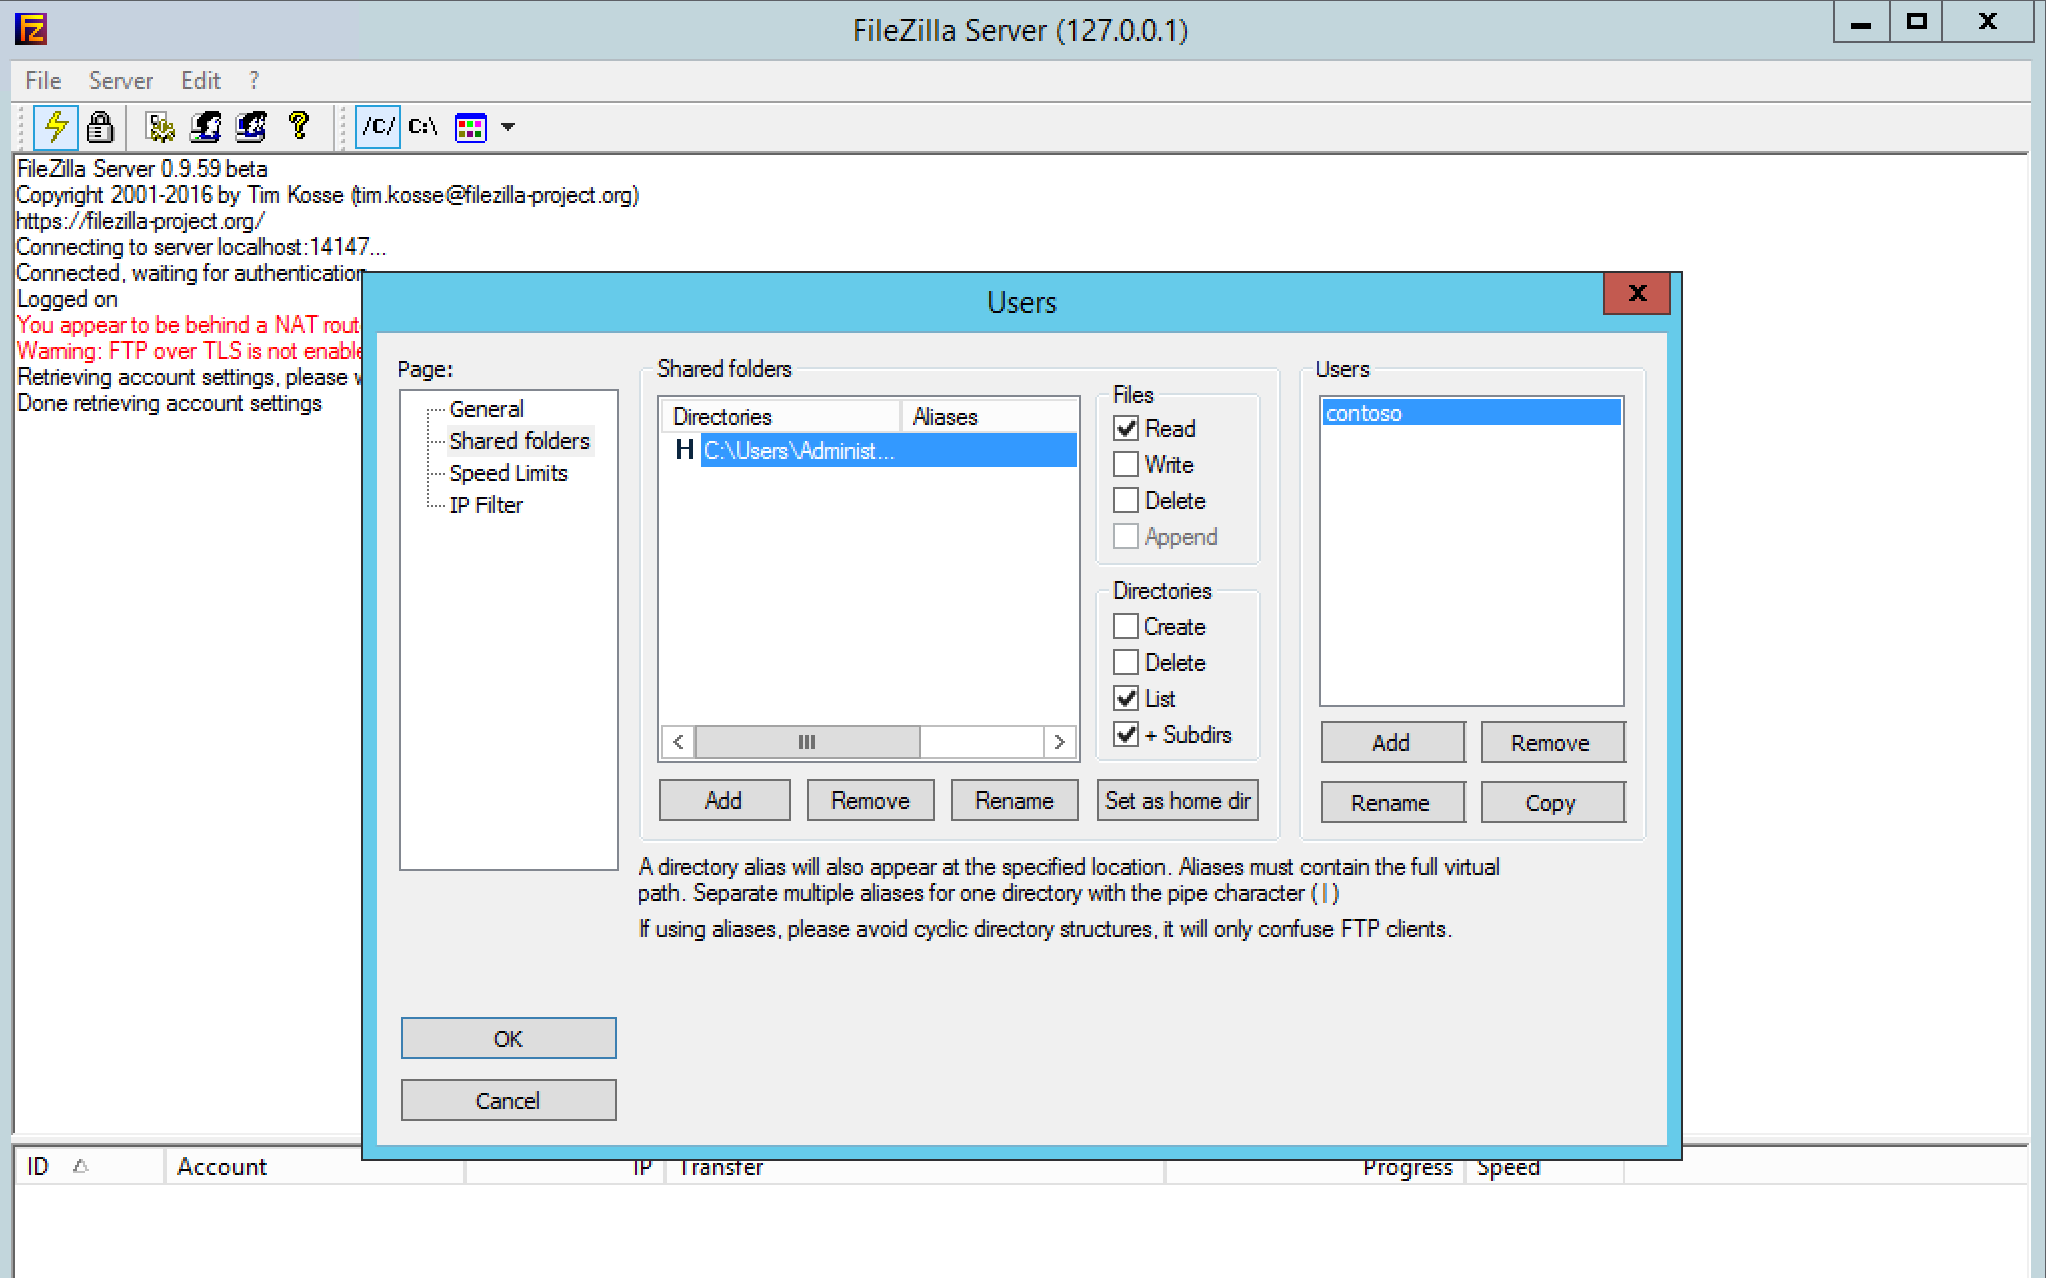2046x1278 pixels.
Task: Open the Server menu
Action: [120, 80]
